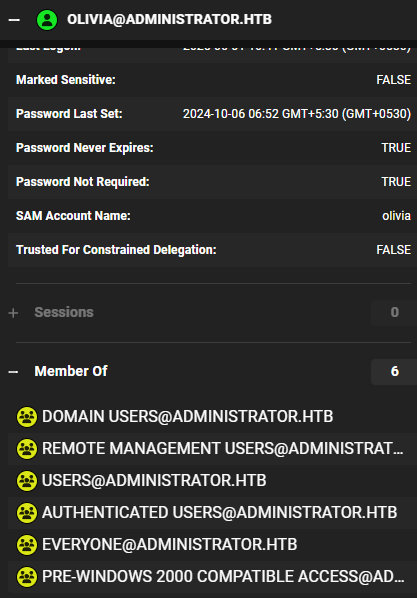Click the Password Not Required TRUE value
Viewport: 417px width, 598px height.
click(396, 182)
